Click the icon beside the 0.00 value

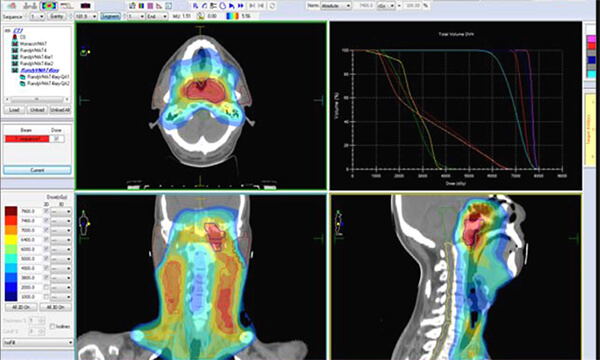pyautogui.click(x=201, y=16)
